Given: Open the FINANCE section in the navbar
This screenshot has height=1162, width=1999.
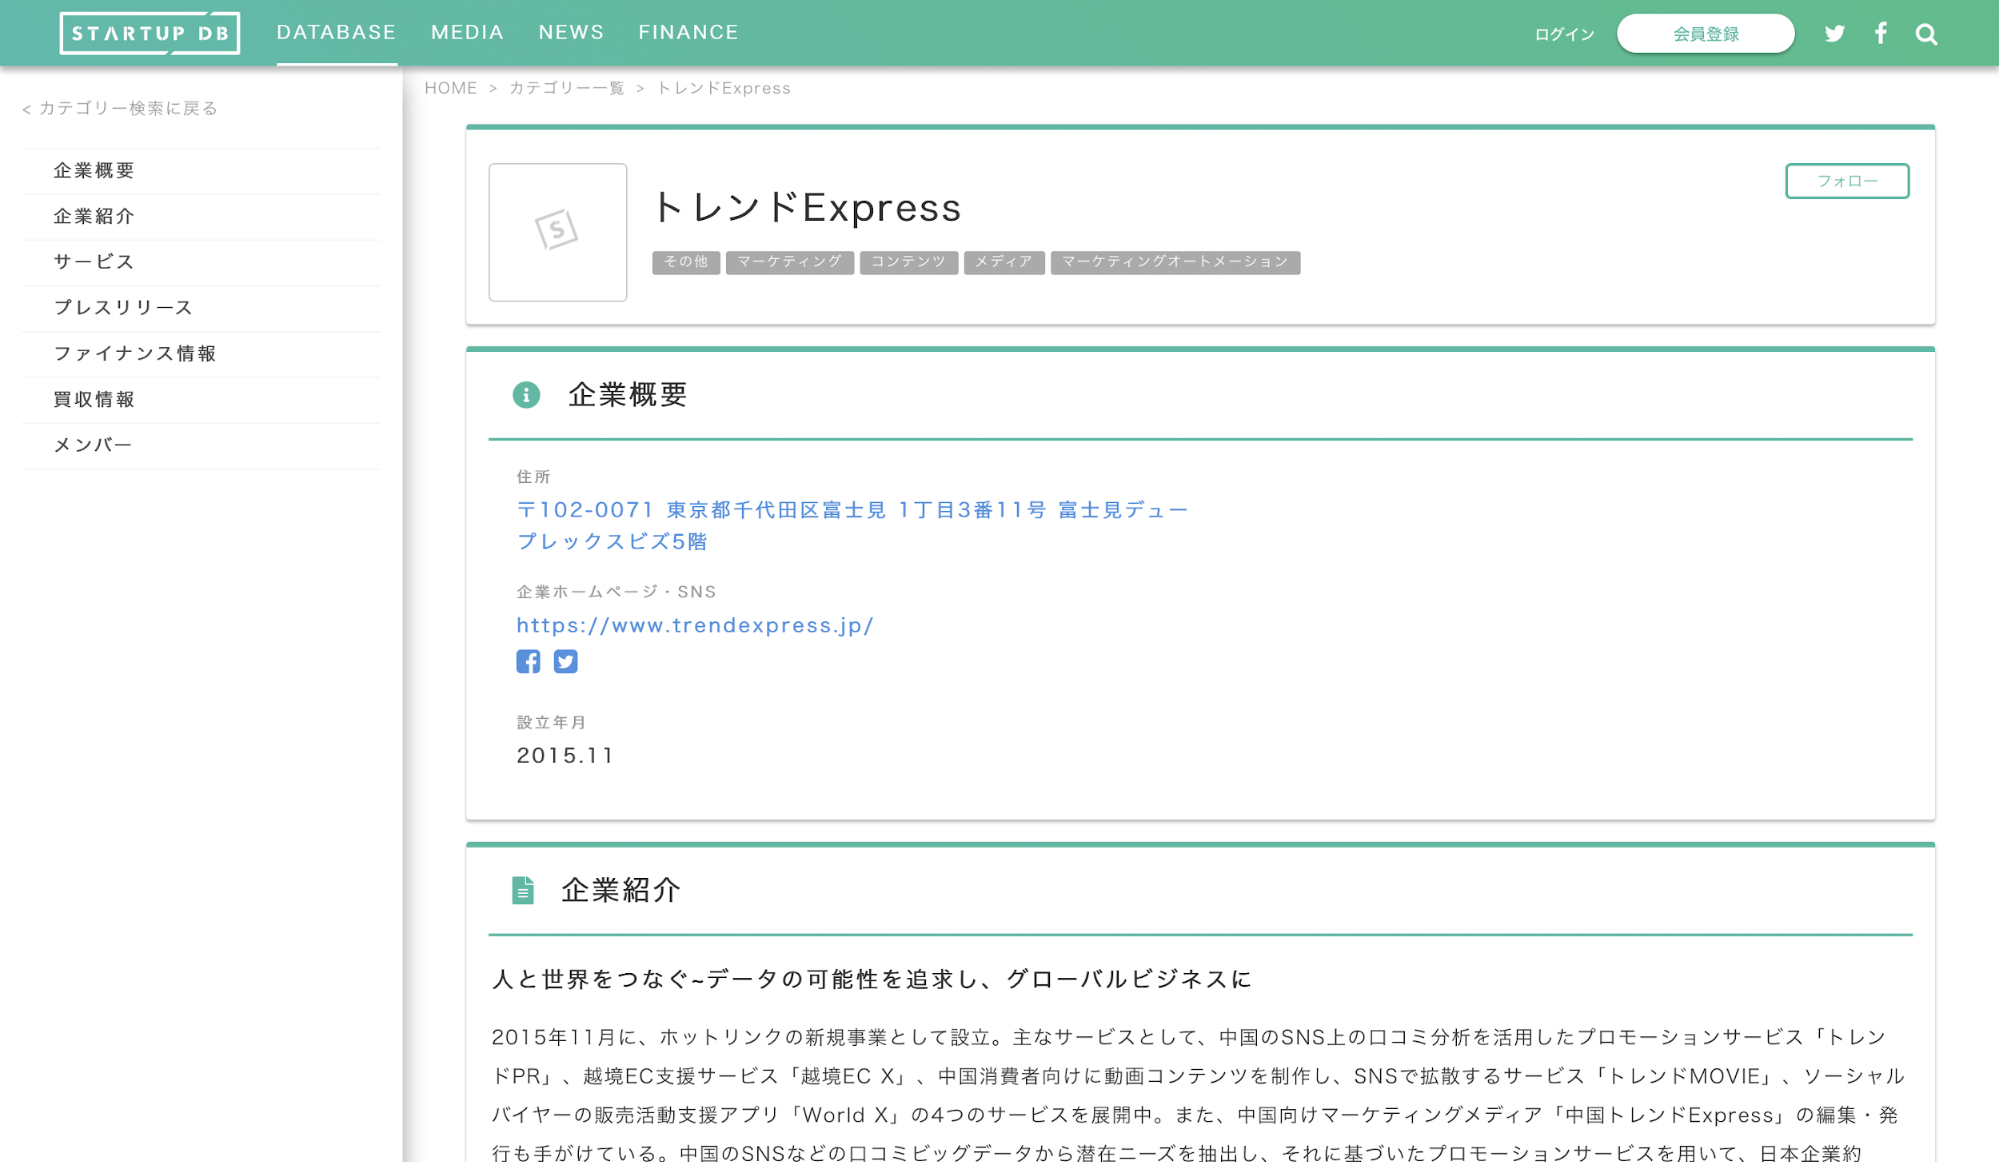Looking at the screenshot, I should point(688,31).
